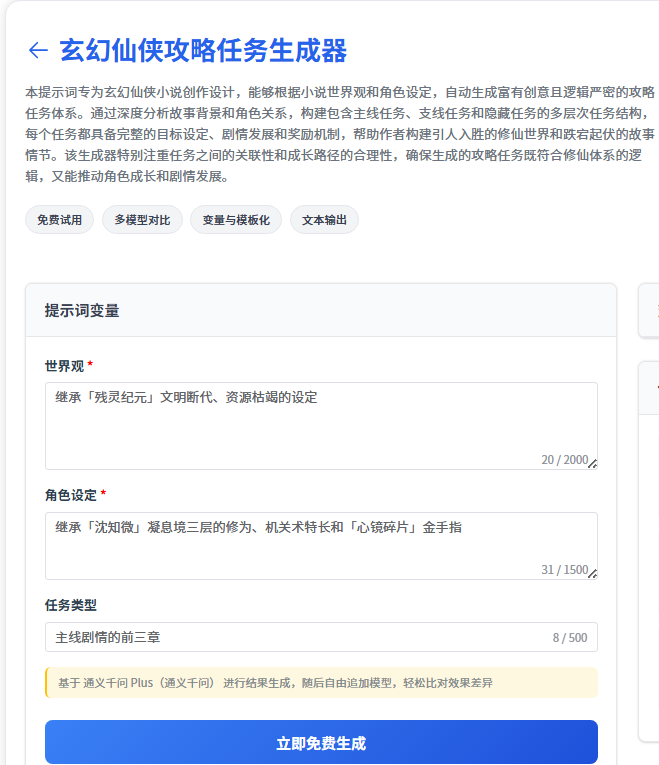This screenshot has height=765, width=659.
Task: Select the 免费试用 tag
Action: point(60,220)
